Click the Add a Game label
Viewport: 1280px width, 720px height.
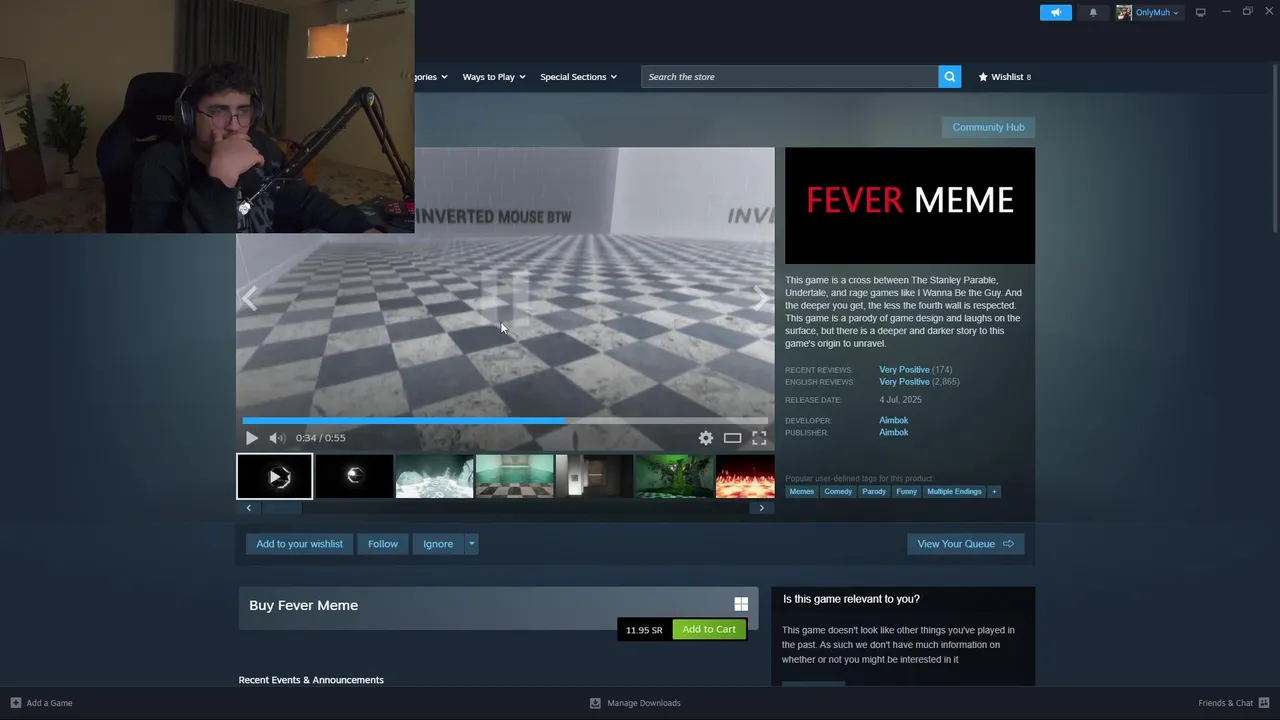(x=49, y=703)
